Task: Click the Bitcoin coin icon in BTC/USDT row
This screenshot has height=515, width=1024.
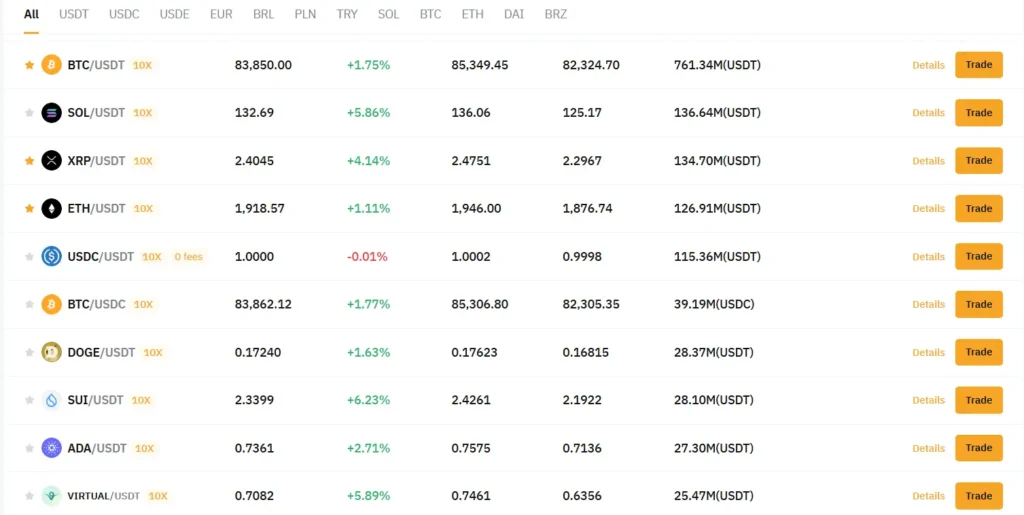Action: (52, 65)
